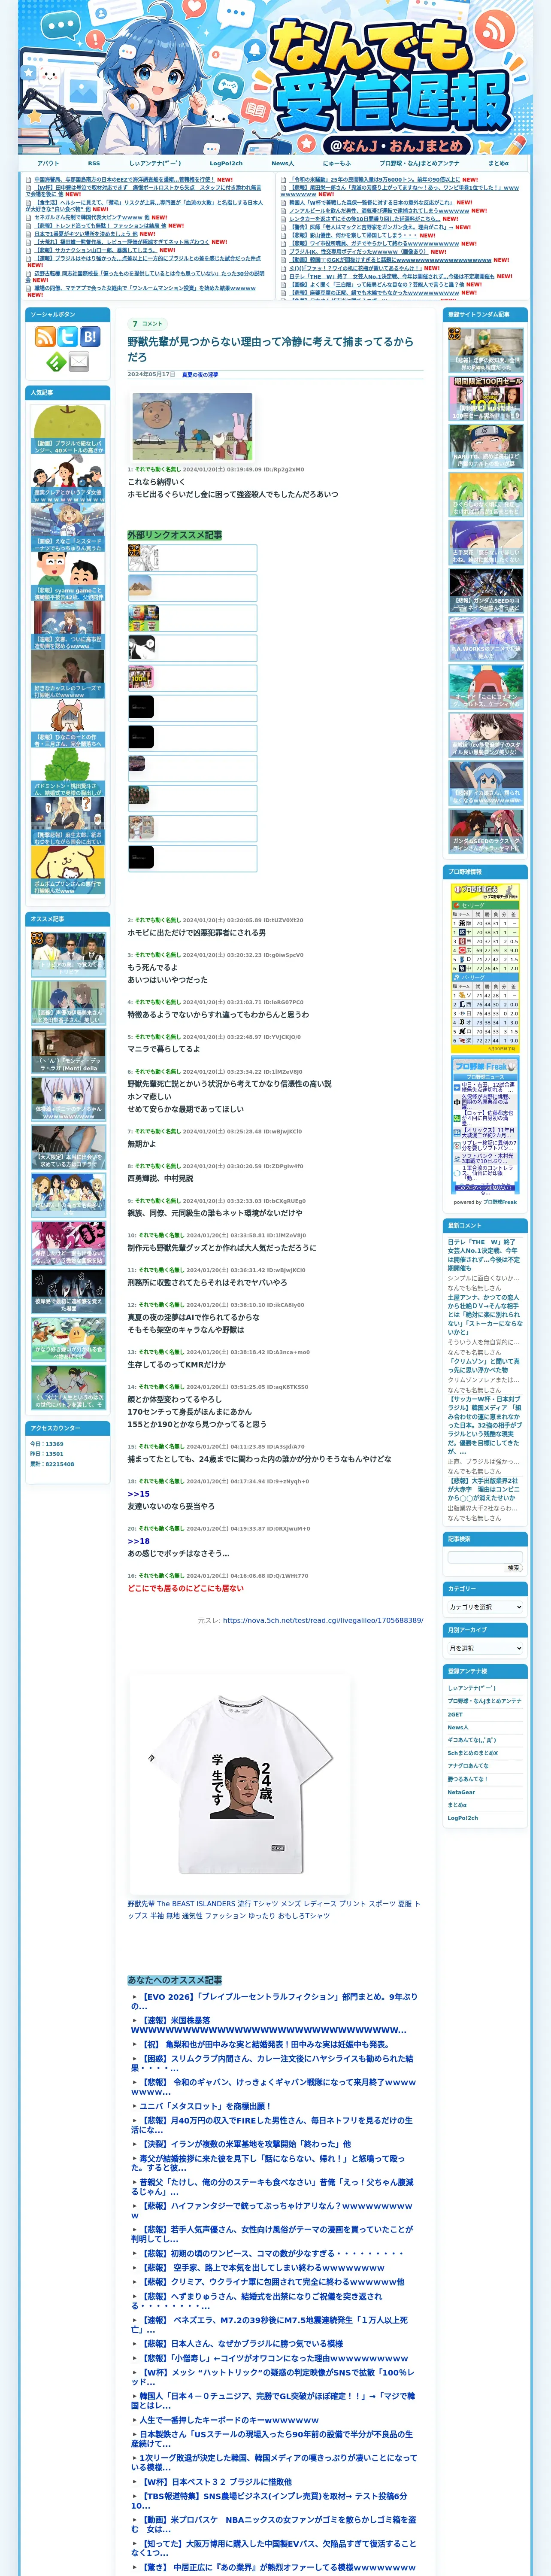
Task: Open the envelope mail icon
Action: tap(79, 361)
